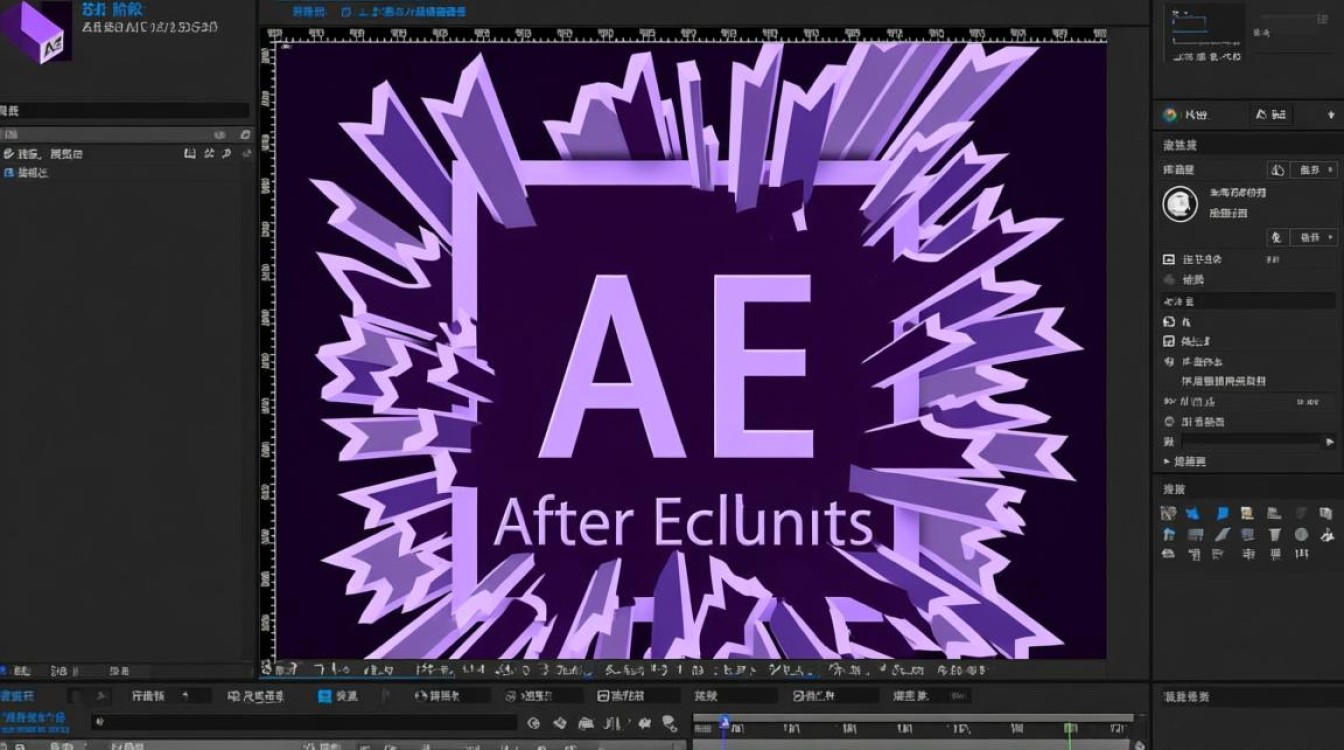The width and height of the screenshot is (1344, 750).
Task: Click the dark search field in the Project panel
Action: click(125, 111)
